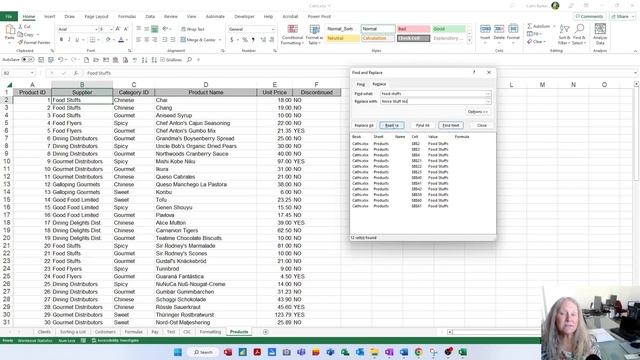Click the Undo arrow in quick access bar
640x360 pixels.
60,60
